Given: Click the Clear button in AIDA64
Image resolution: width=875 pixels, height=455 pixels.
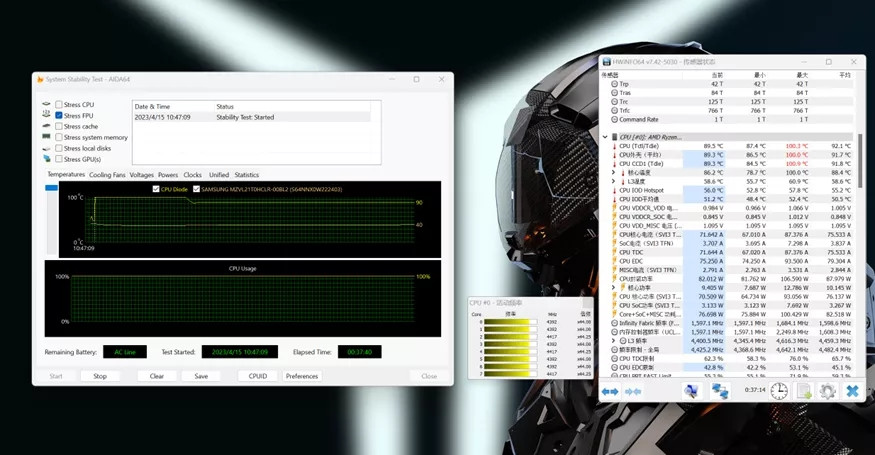Looking at the screenshot, I should [157, 376].
